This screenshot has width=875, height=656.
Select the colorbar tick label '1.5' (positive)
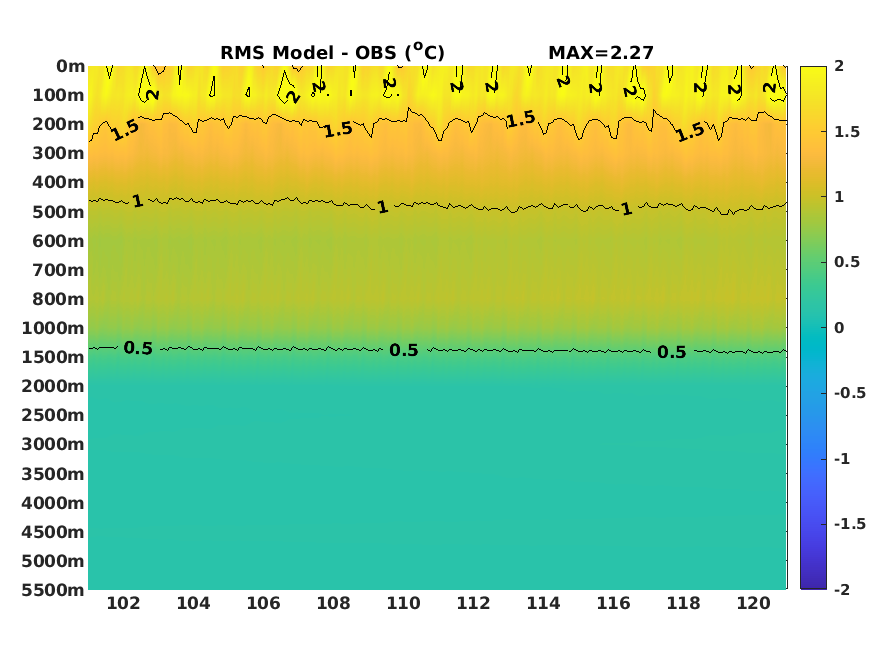[x=847, y=132]
